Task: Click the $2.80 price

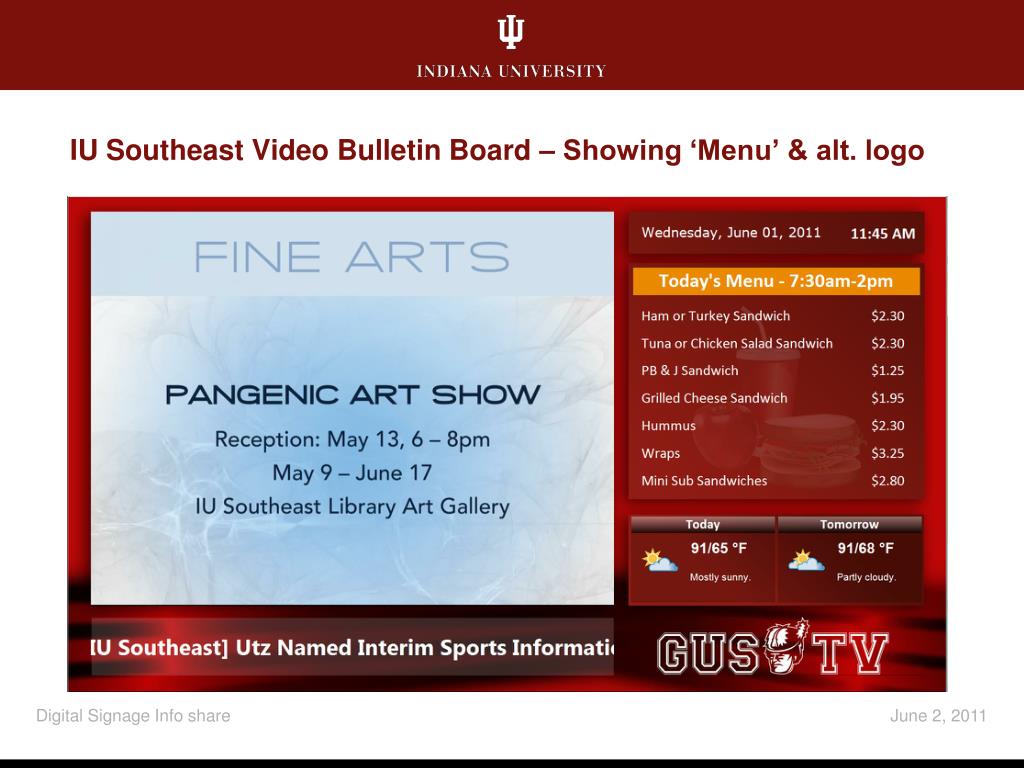Action: 888,481
